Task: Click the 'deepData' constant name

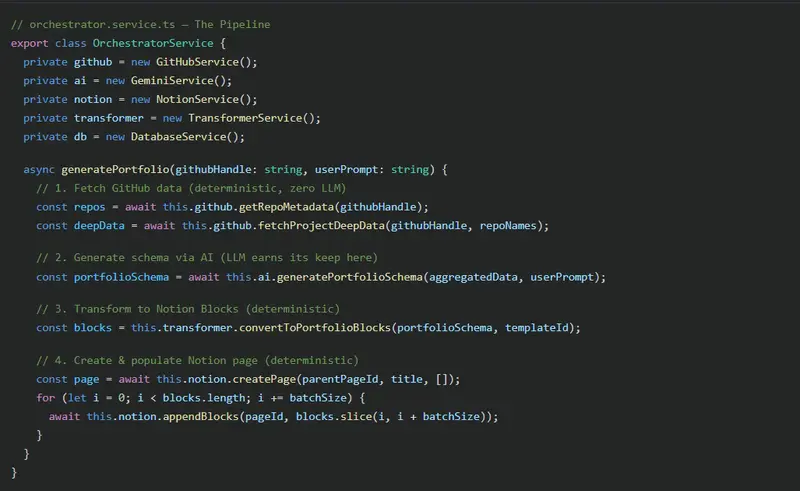Action: (x=99, y=226)
